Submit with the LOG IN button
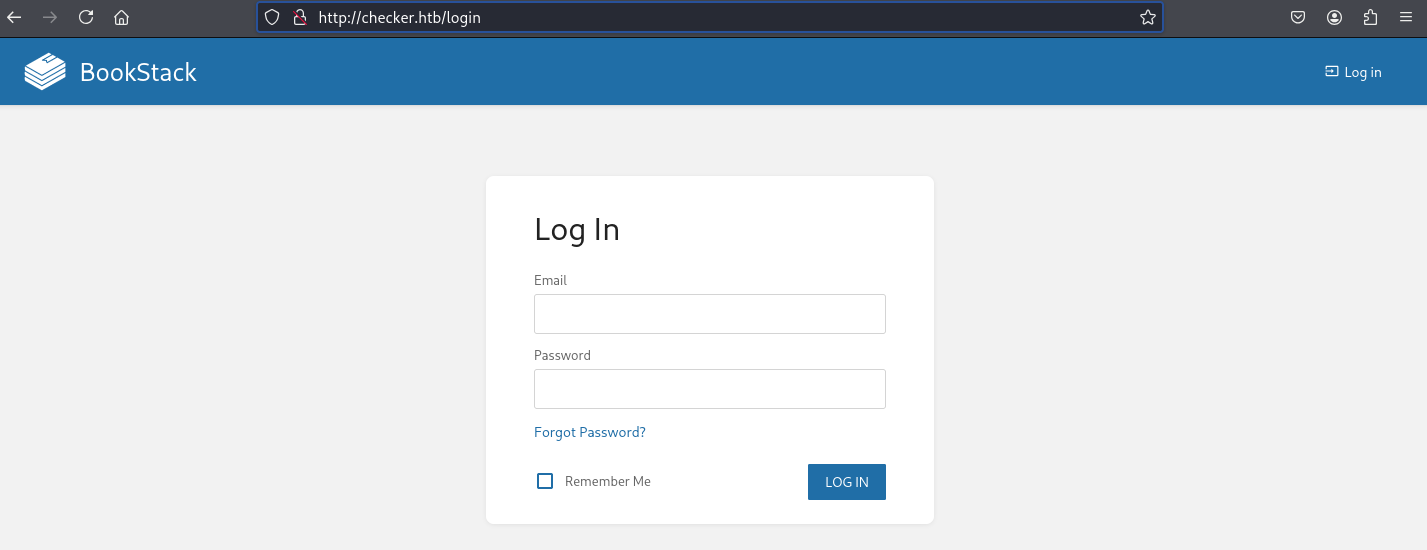1427x550 pixels. [x=847, y=482]
